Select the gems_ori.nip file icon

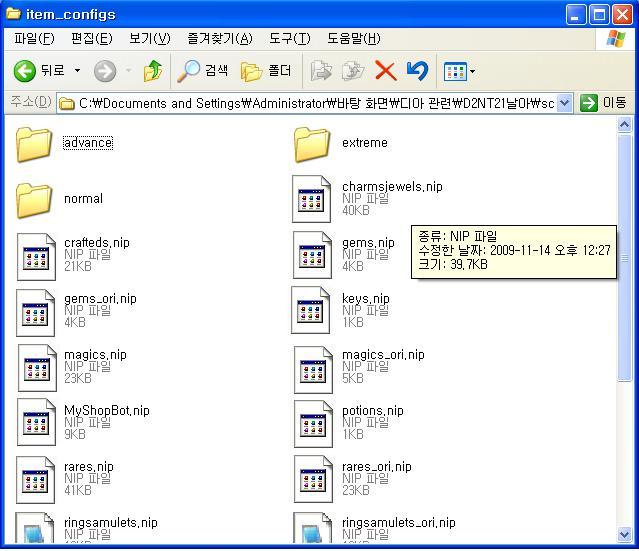pos(35,313)
